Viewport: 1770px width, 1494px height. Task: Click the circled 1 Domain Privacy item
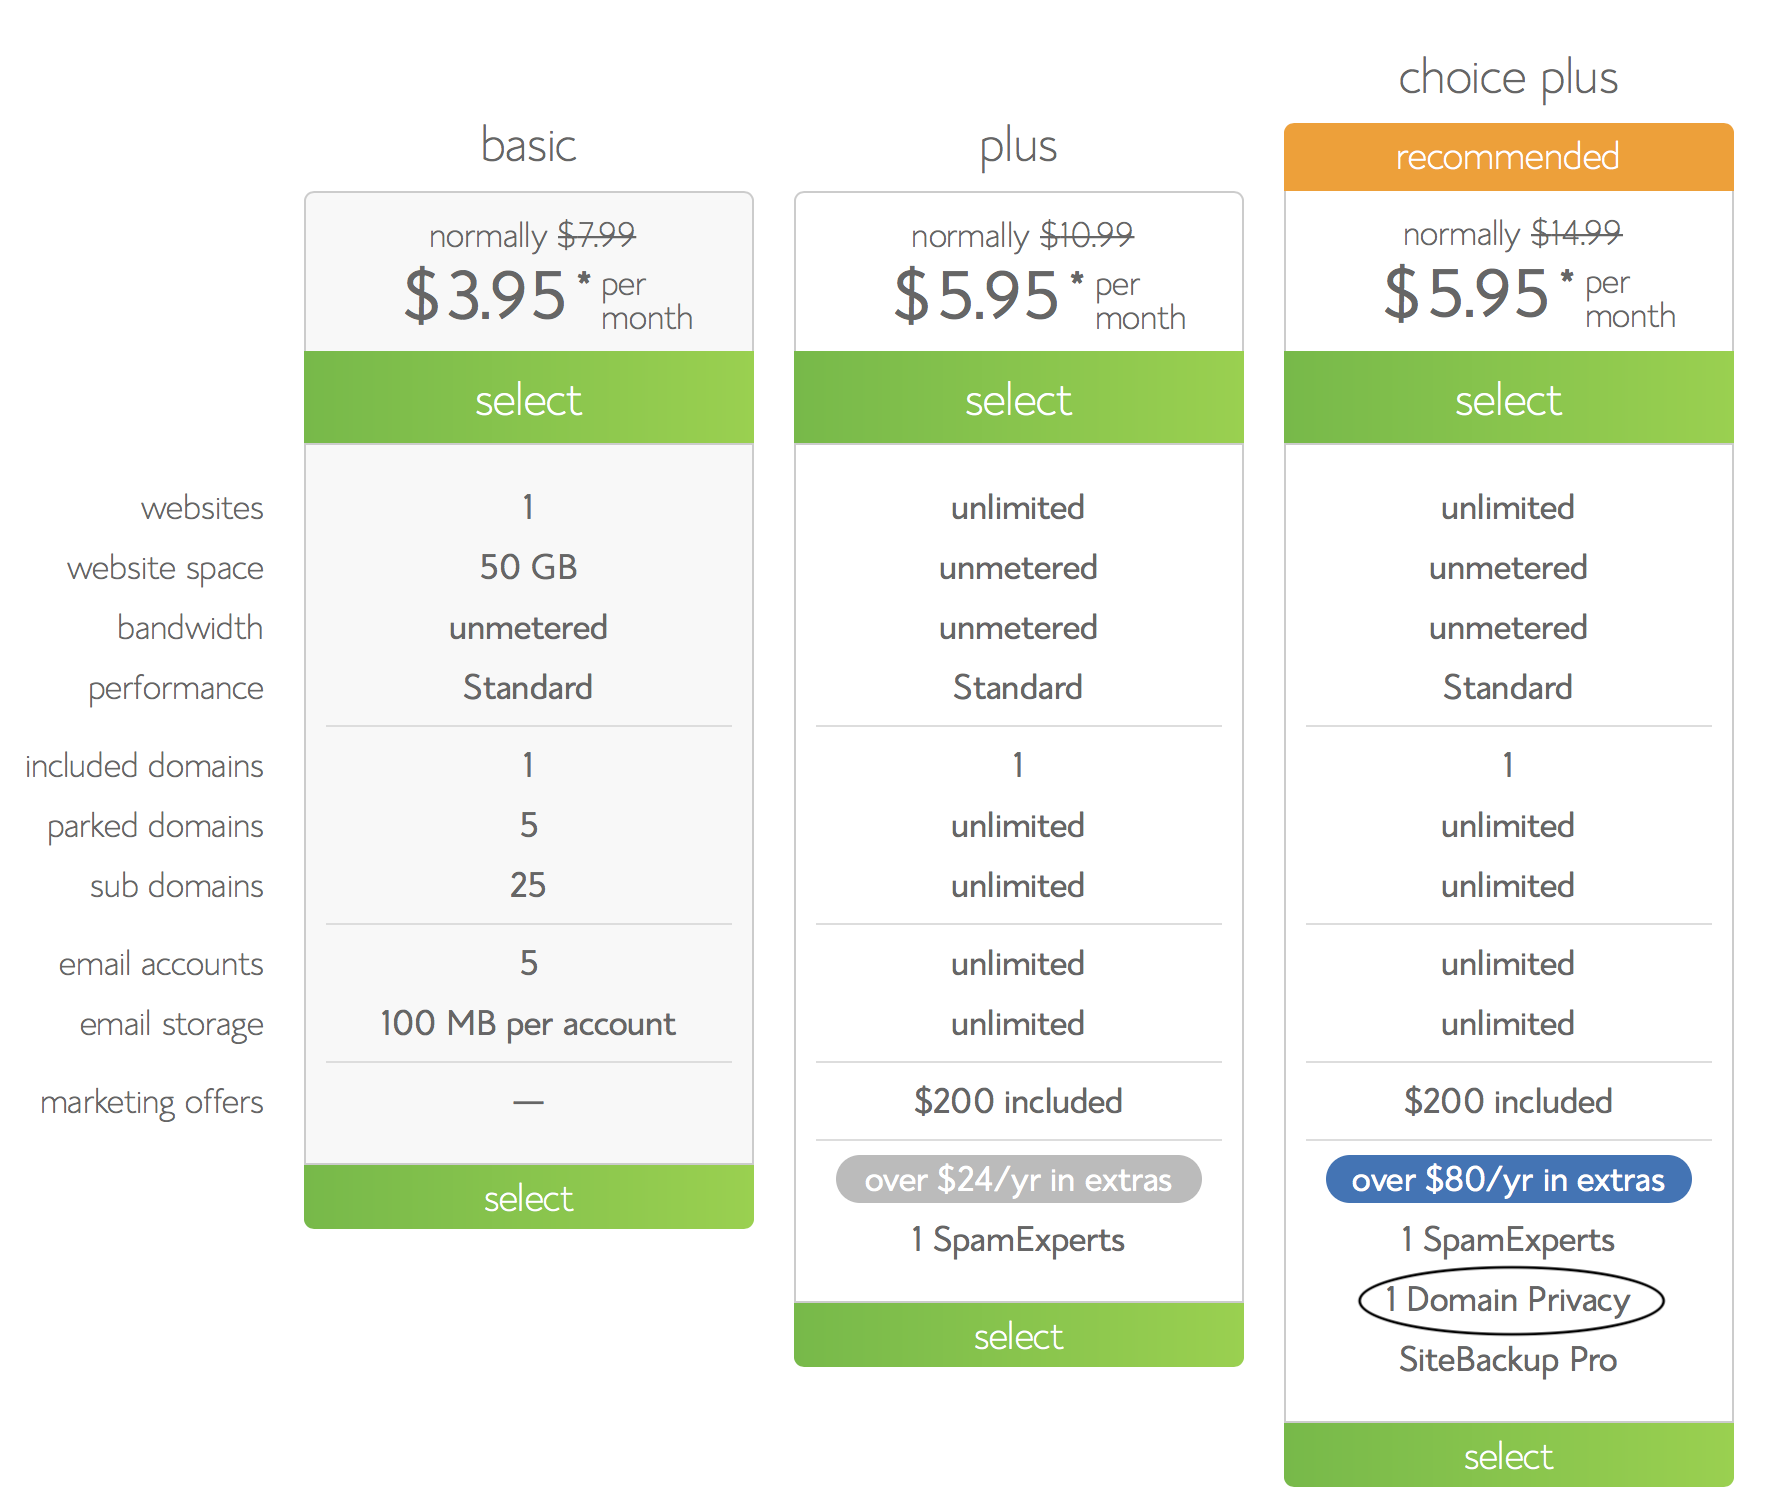pos(1509,1300)
